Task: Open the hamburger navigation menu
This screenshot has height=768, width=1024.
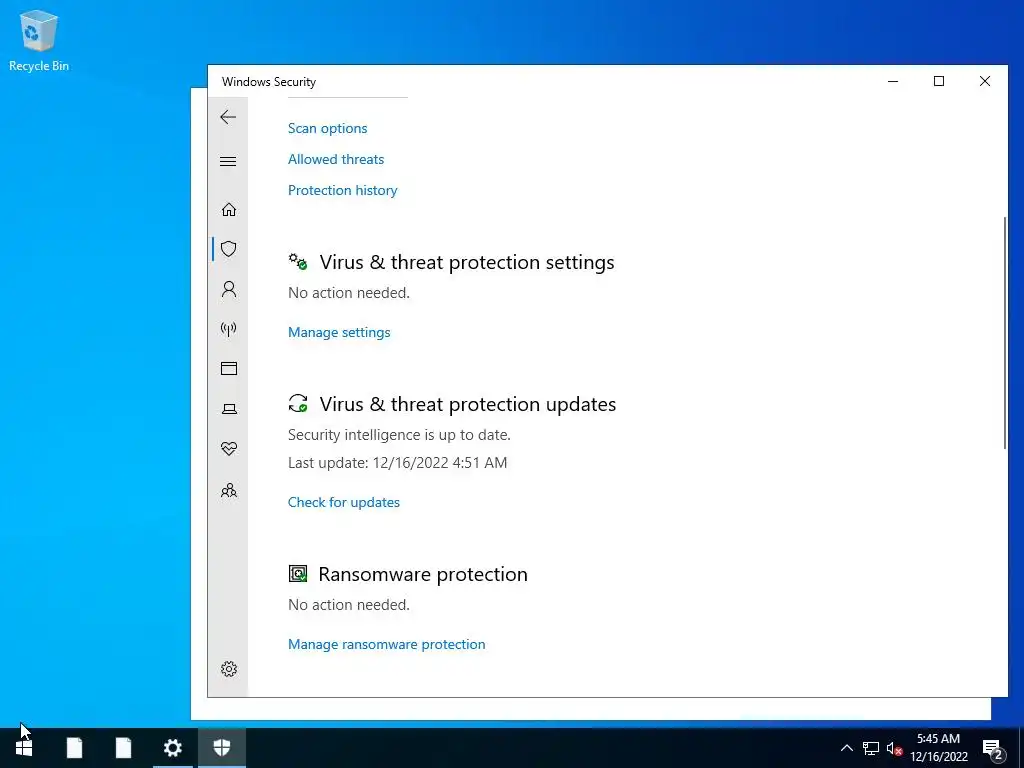Action: (228, 161)
